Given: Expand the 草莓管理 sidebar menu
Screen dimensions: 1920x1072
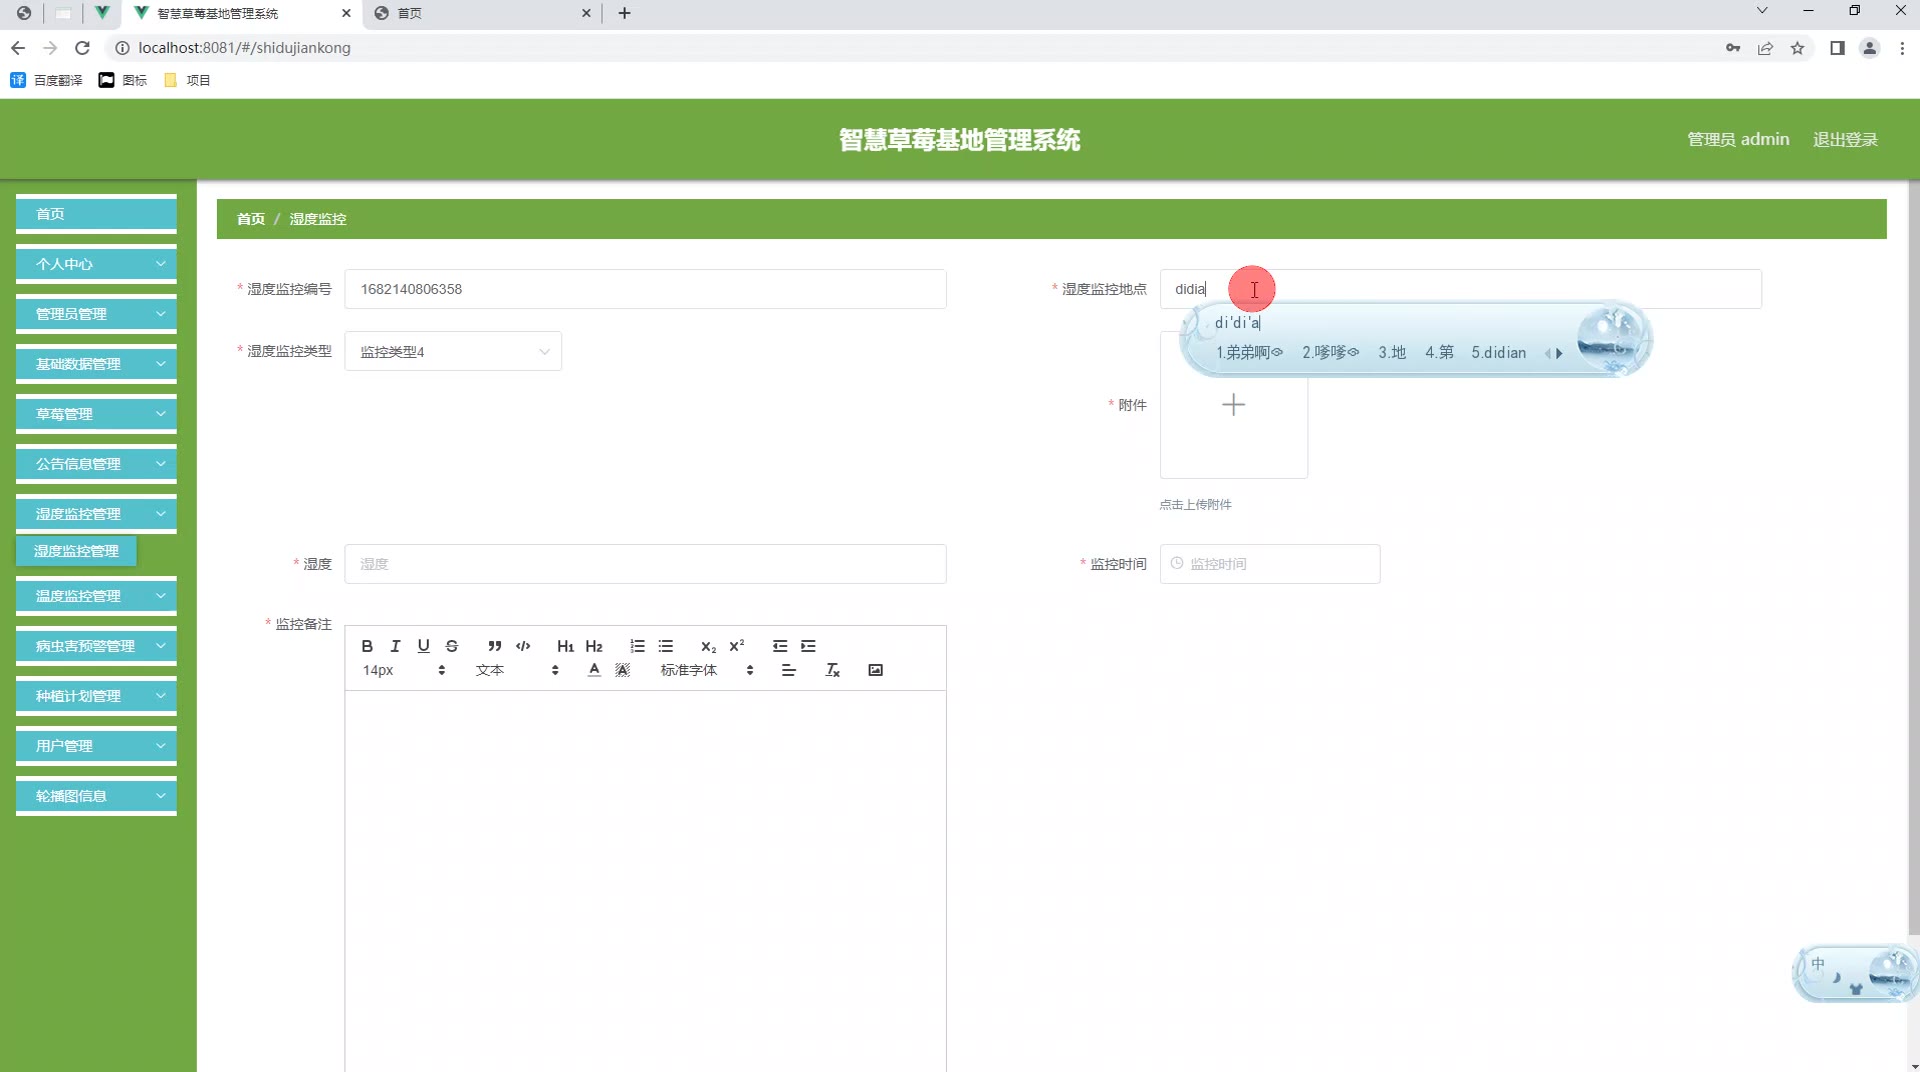Looking at the screenshot, I should [96, 414].
